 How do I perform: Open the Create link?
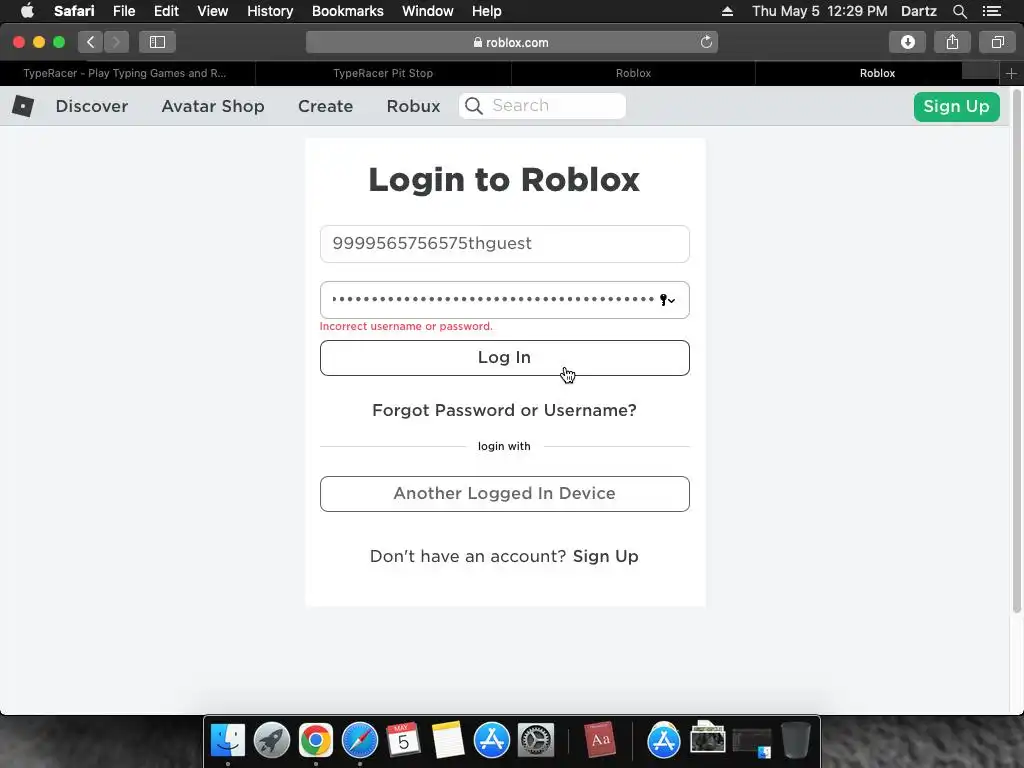point(325,106)
